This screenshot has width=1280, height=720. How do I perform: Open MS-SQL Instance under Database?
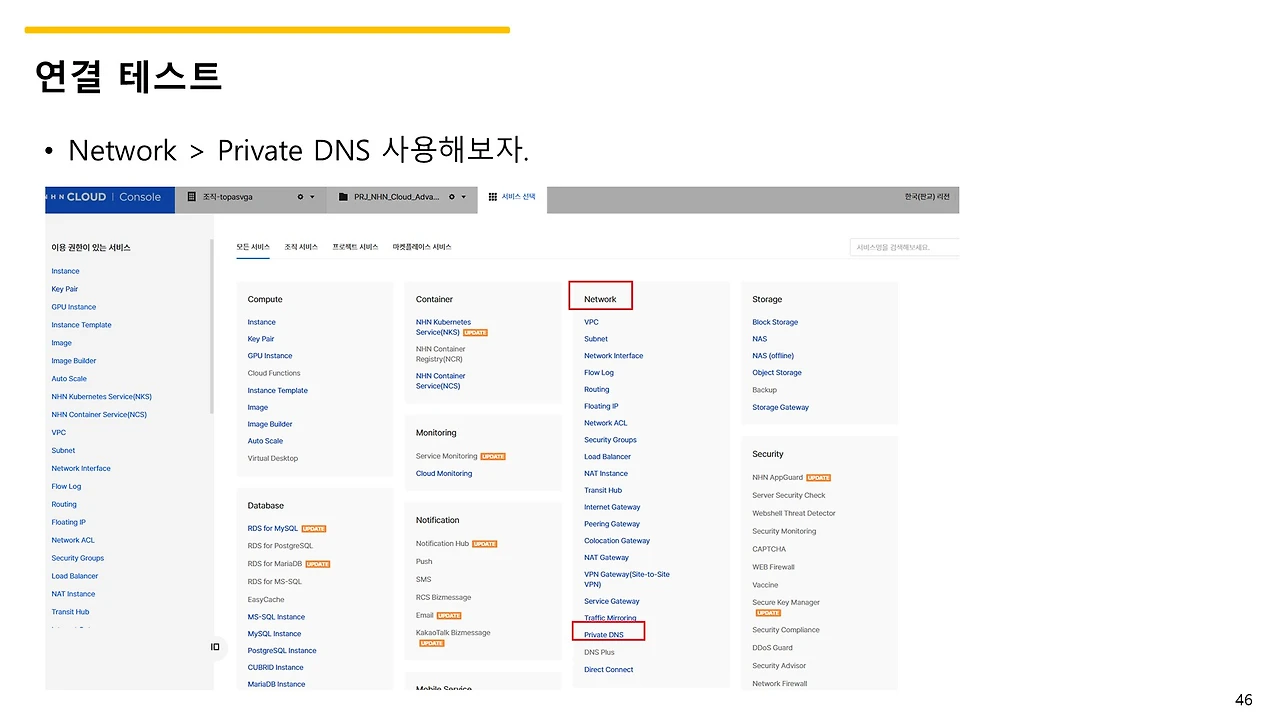click(277, 617)
